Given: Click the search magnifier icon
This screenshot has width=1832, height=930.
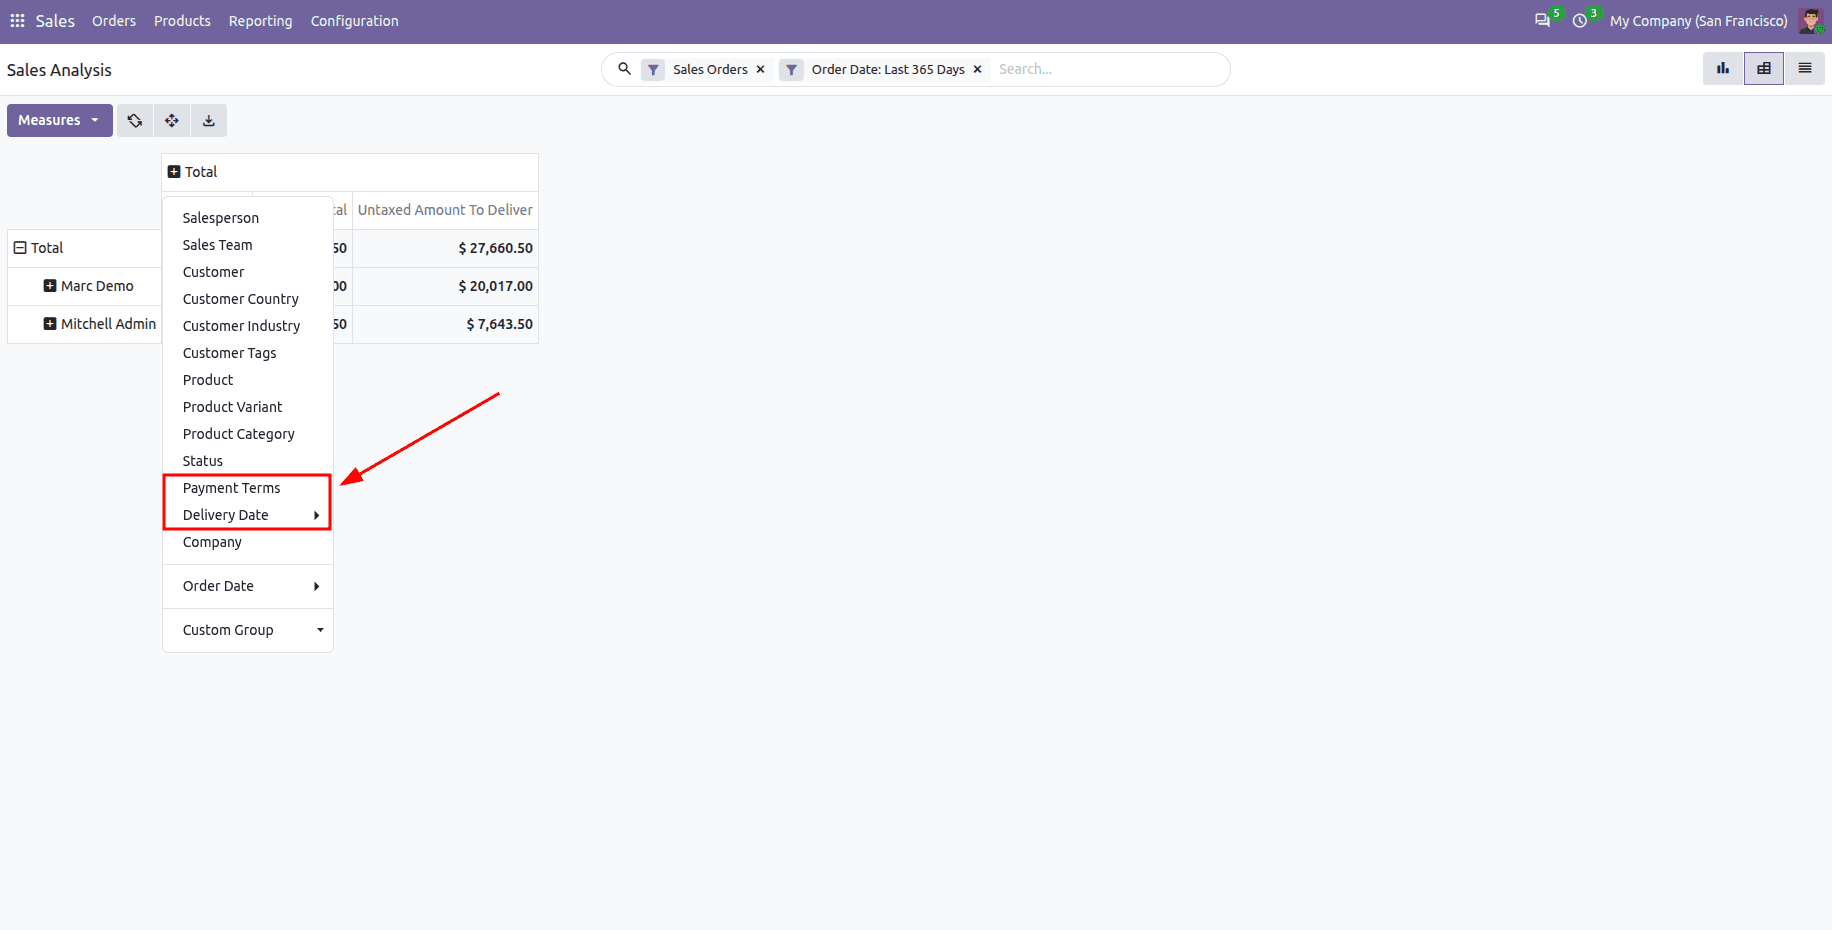Looking at the screenshot, I should tap(624, 69).
